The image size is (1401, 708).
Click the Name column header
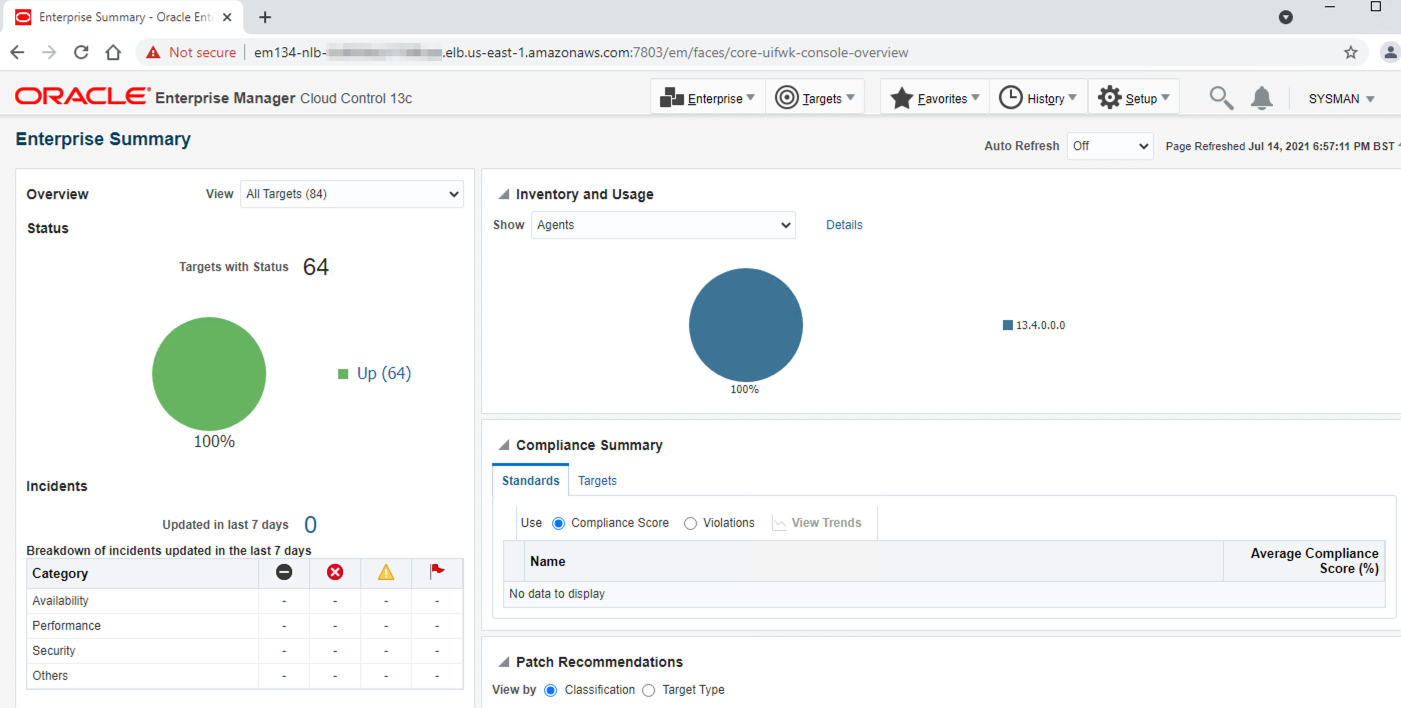(x=873, y=562)
